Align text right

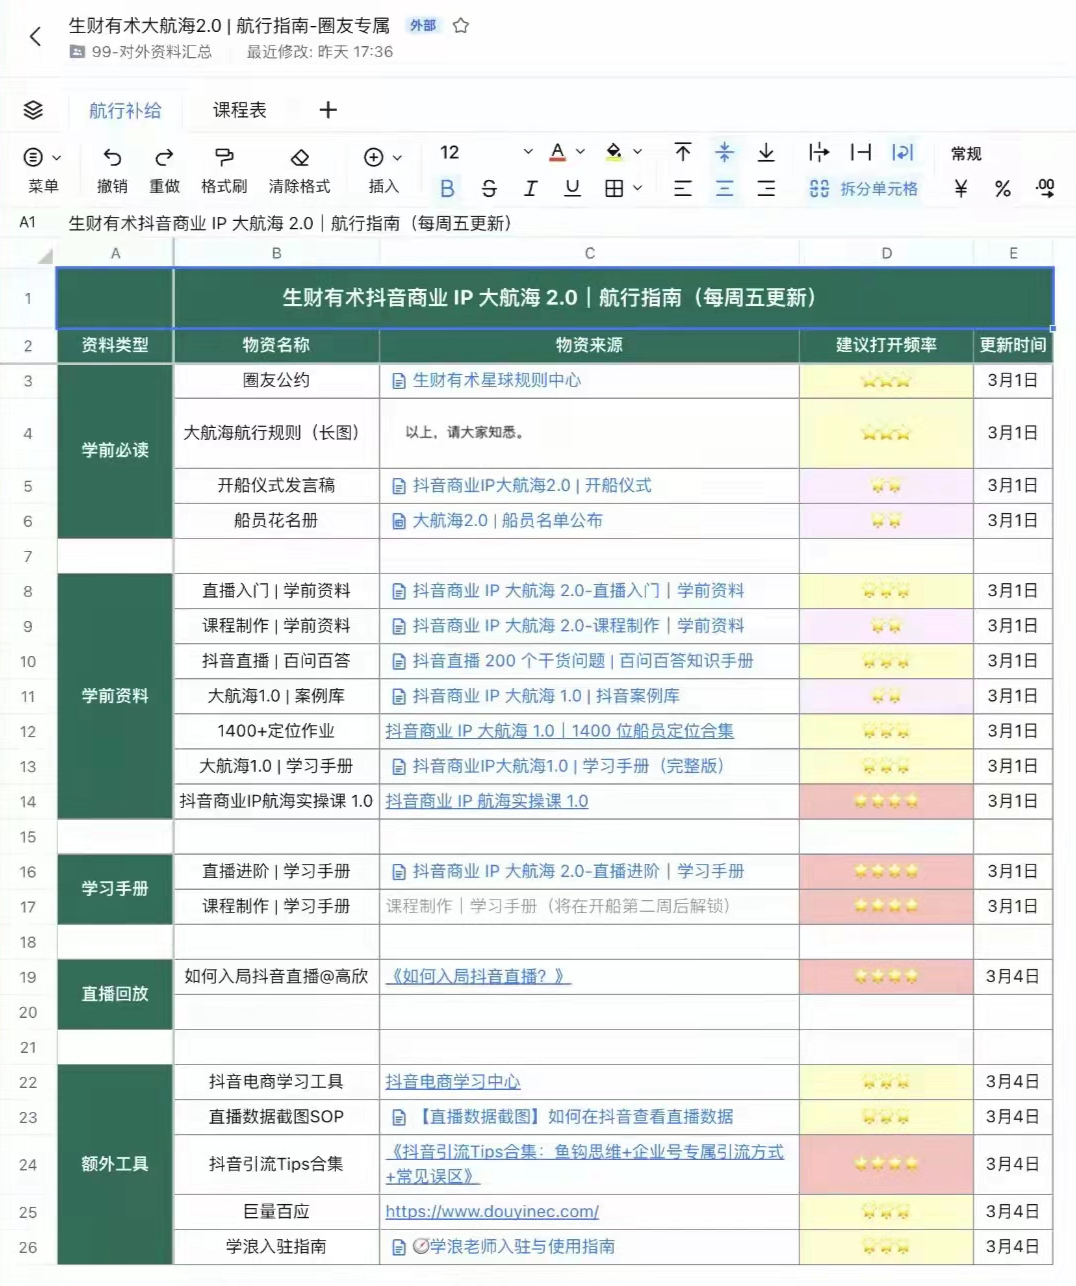point(766,188)
